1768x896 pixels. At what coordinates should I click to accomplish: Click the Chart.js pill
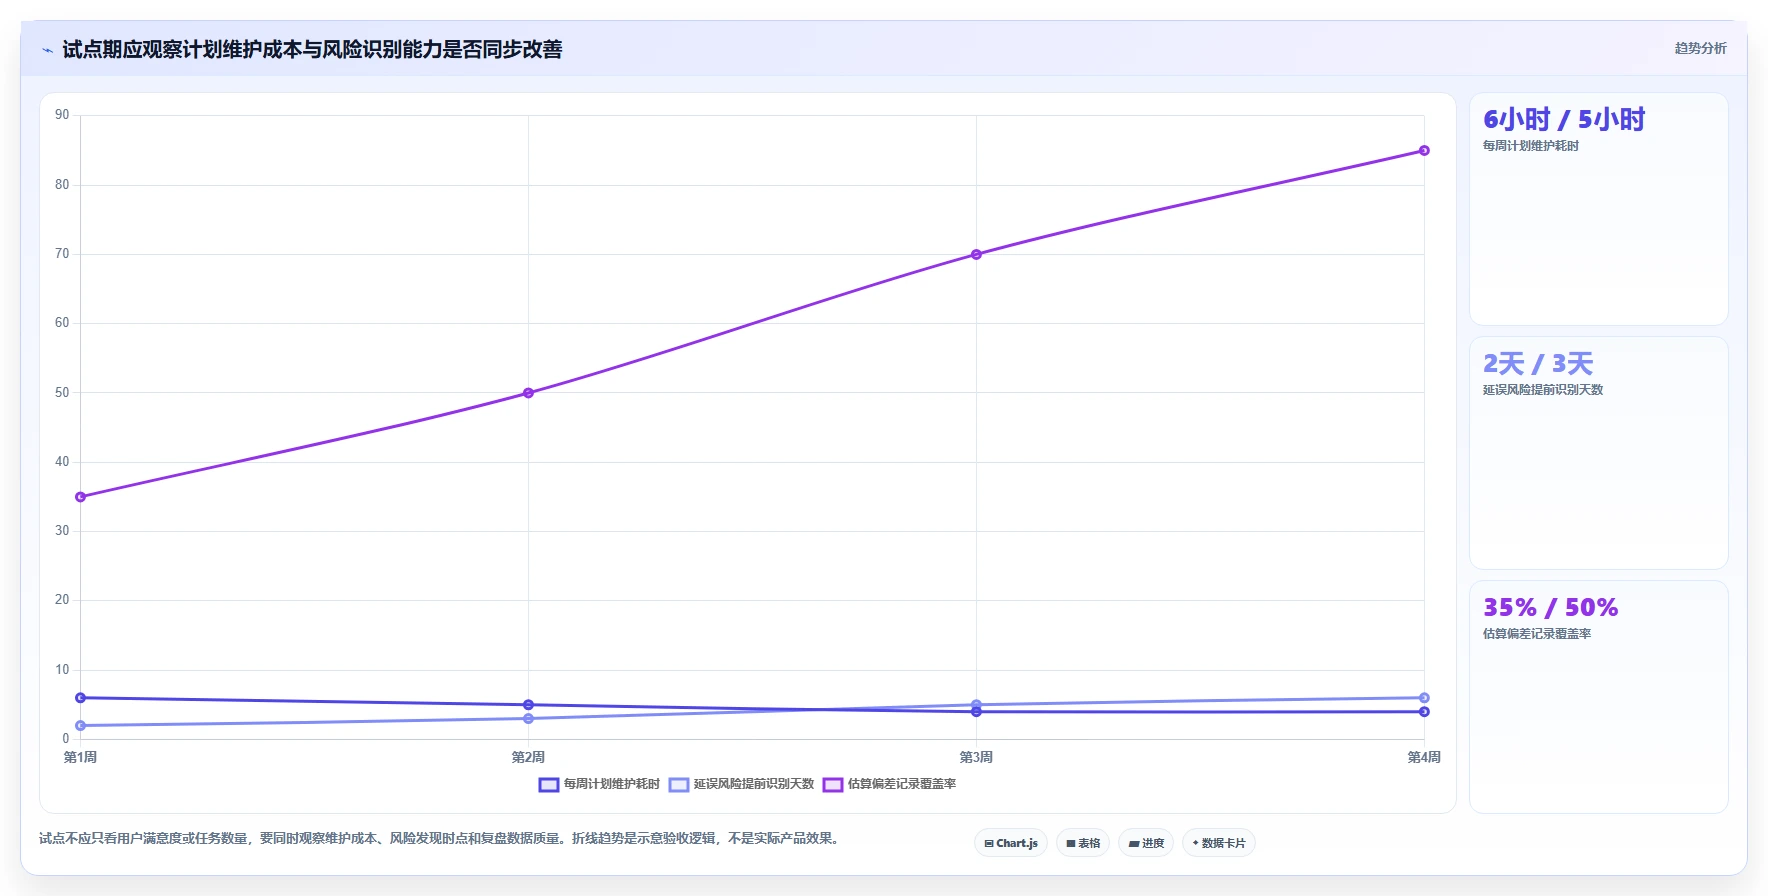(1011, 843)
